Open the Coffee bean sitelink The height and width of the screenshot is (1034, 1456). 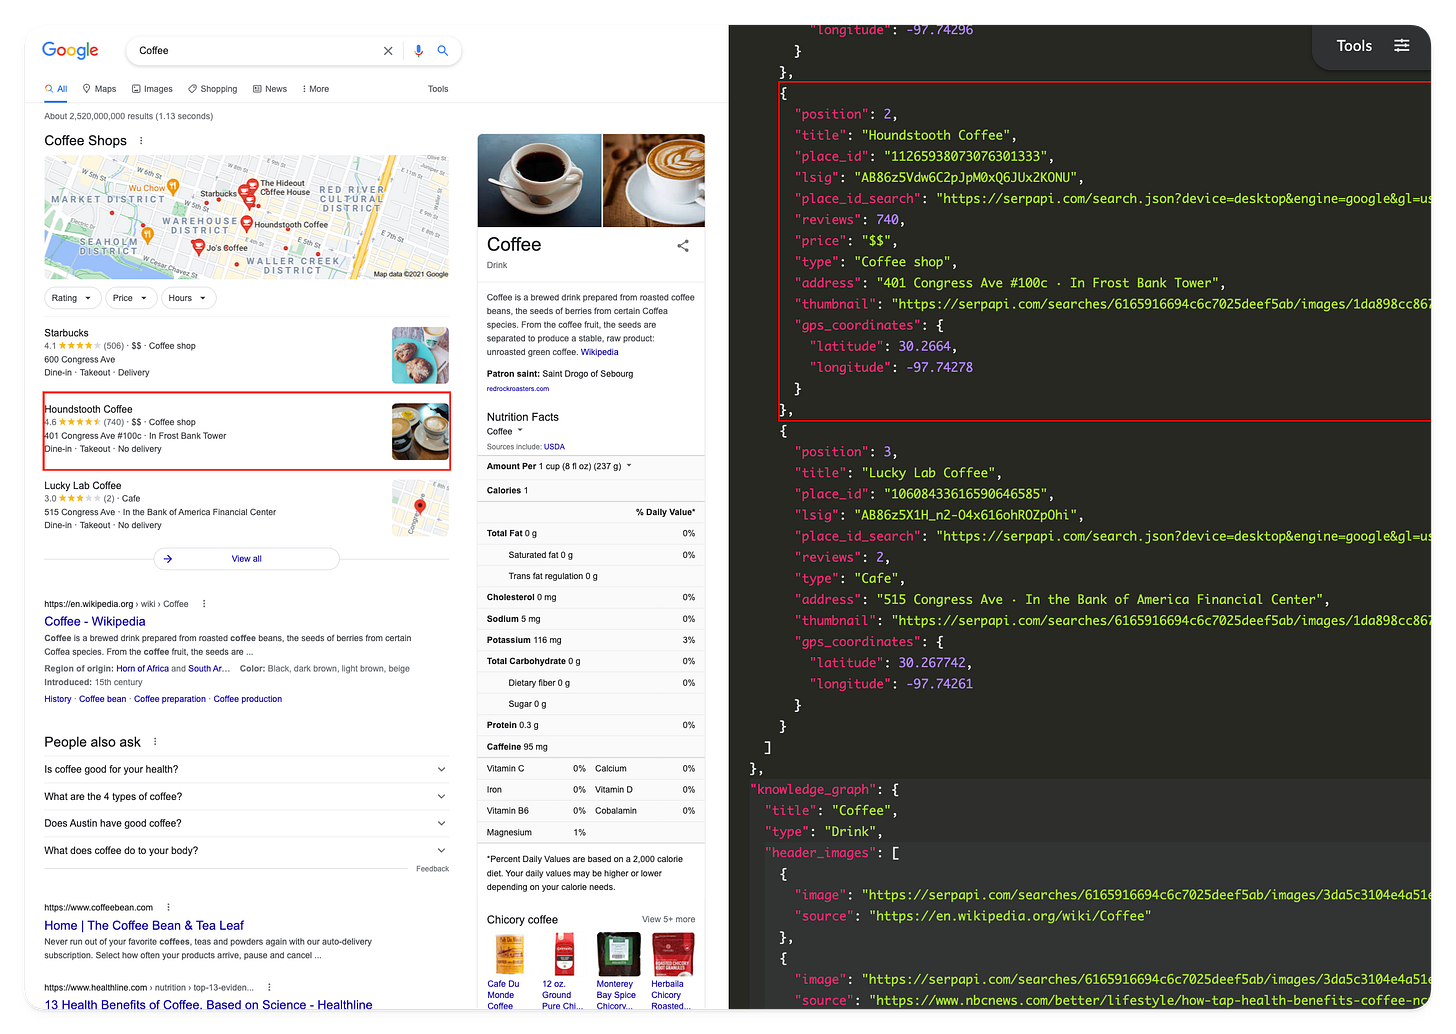tap(102, 699)
